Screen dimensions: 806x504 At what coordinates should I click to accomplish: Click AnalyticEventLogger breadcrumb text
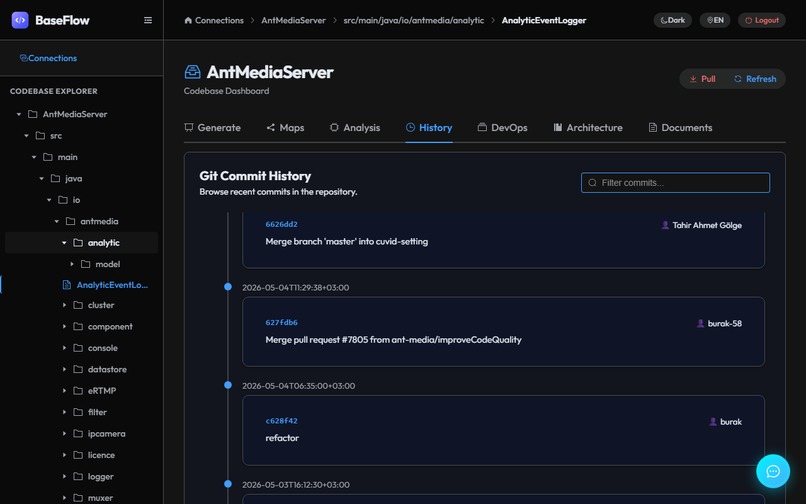[544, 21]
